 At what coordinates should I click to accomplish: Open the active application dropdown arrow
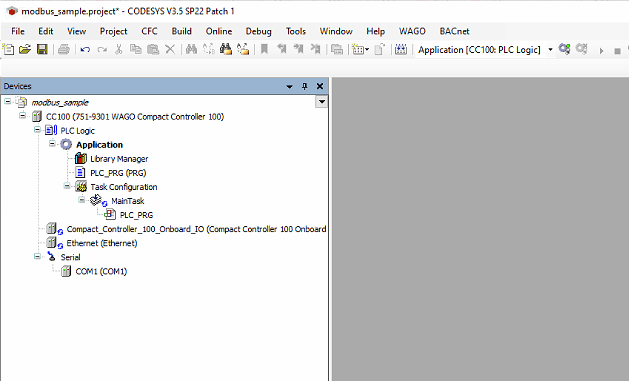pos(550,50)
